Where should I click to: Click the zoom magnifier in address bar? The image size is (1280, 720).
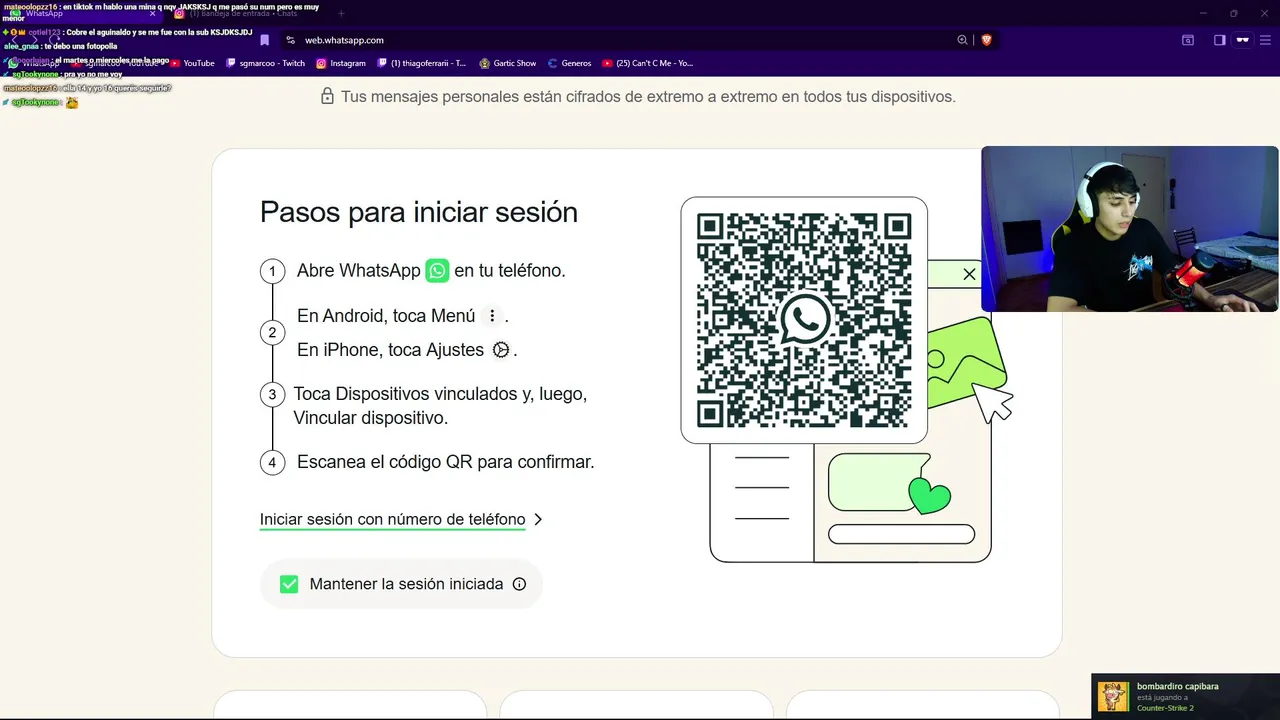click(962, 40)
